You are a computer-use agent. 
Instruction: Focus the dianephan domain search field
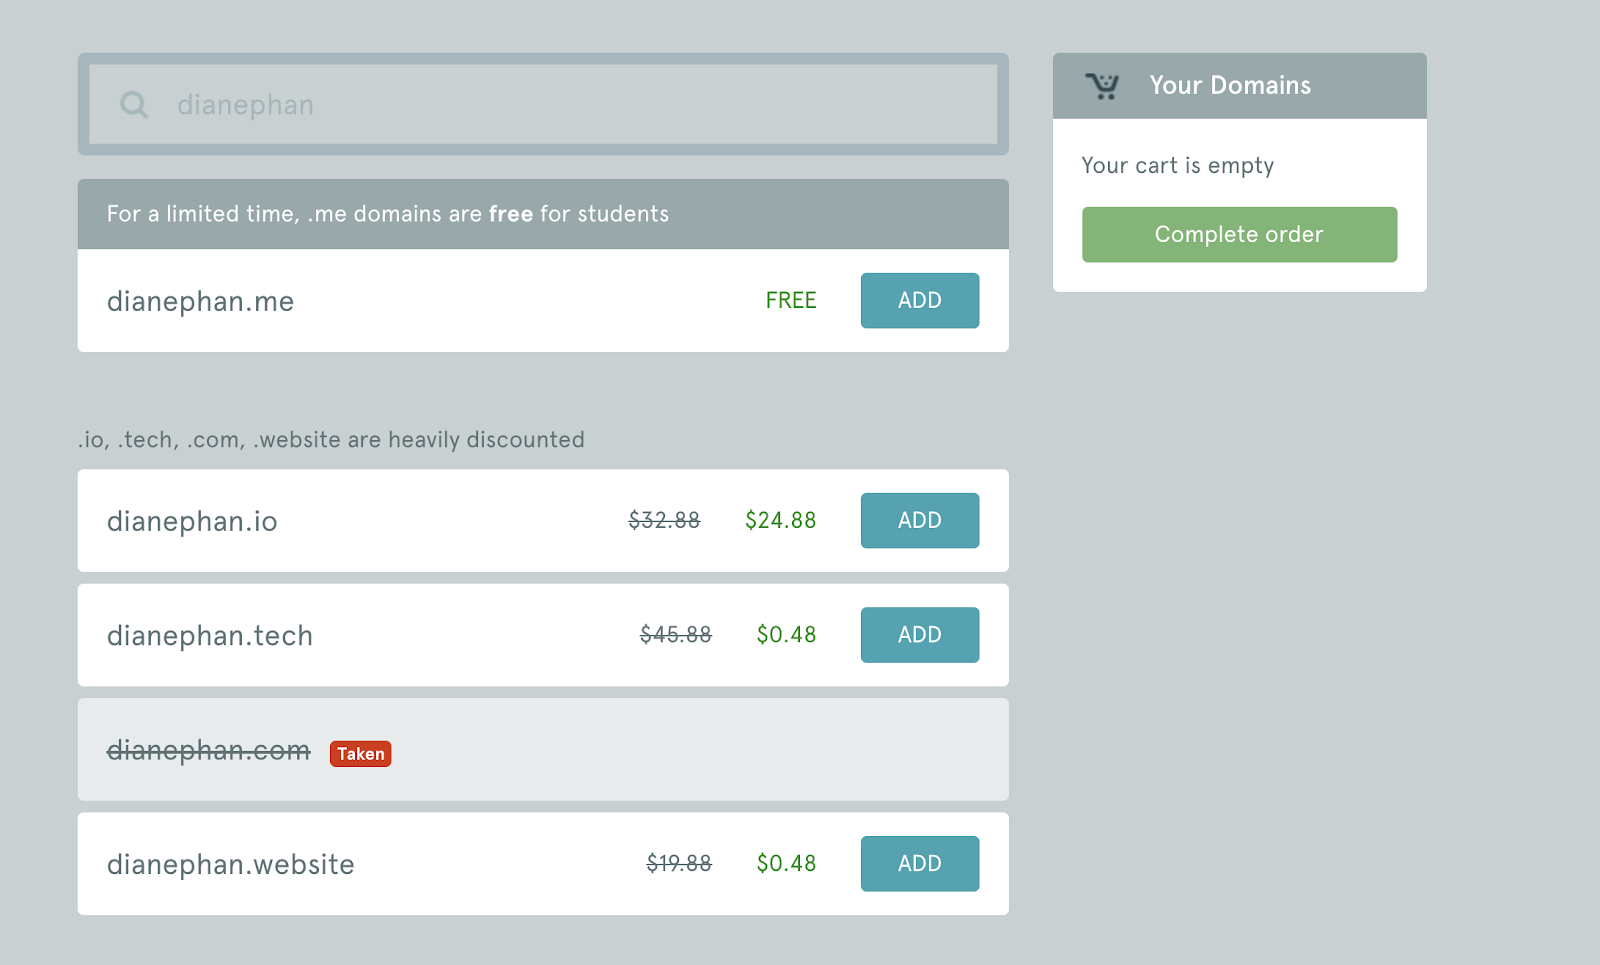(x=543, y=104)
